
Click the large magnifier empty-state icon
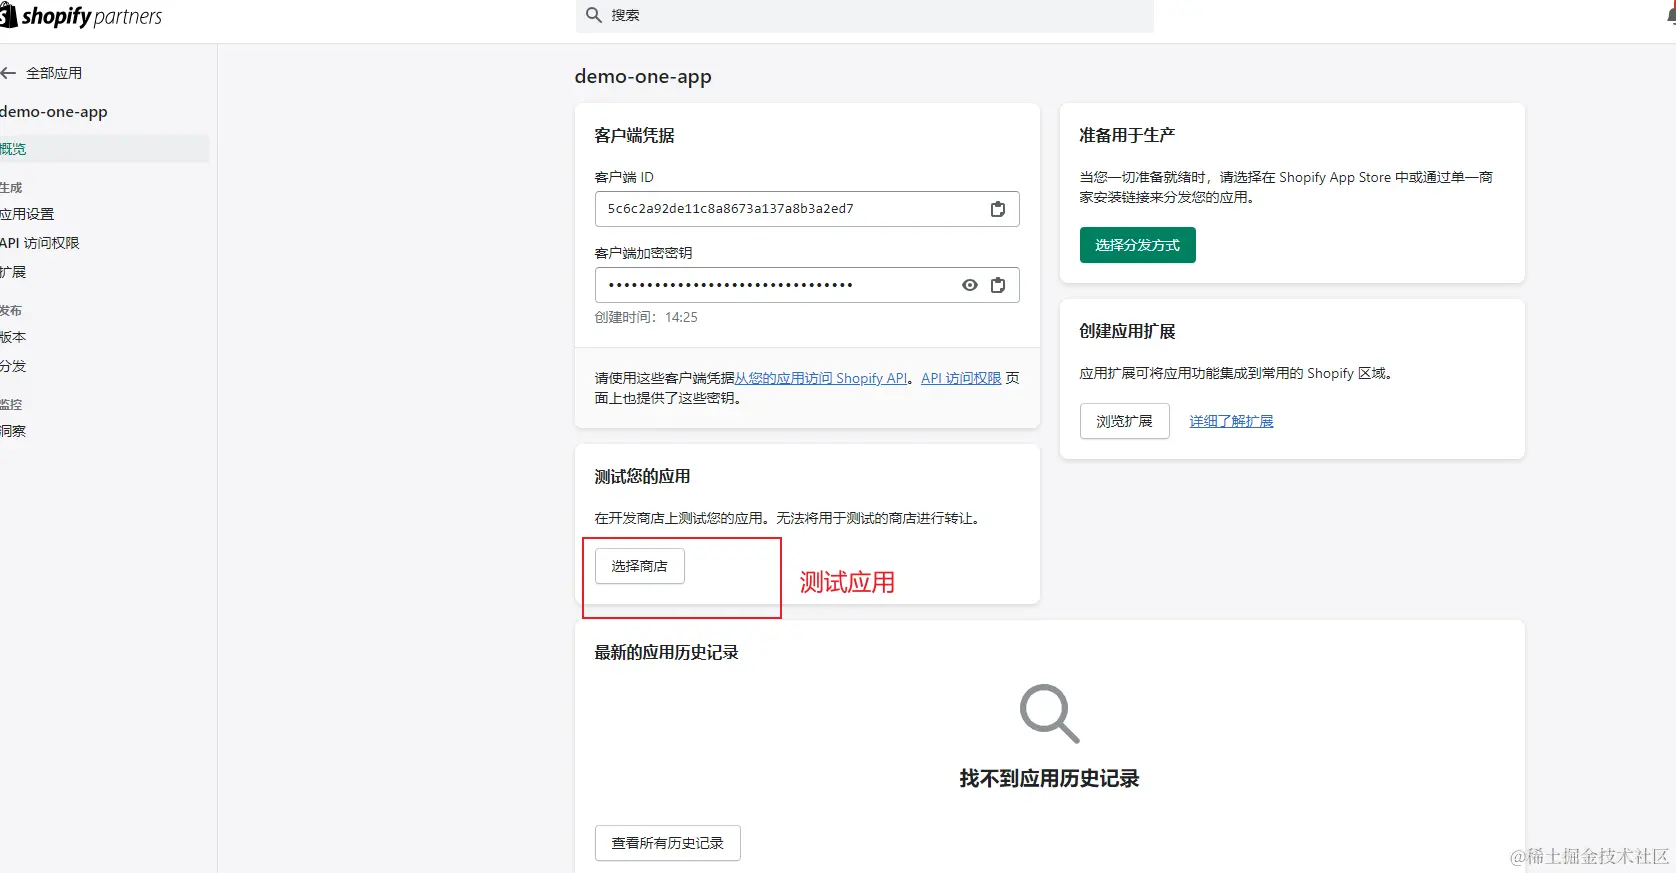[x=1049, y=713]
